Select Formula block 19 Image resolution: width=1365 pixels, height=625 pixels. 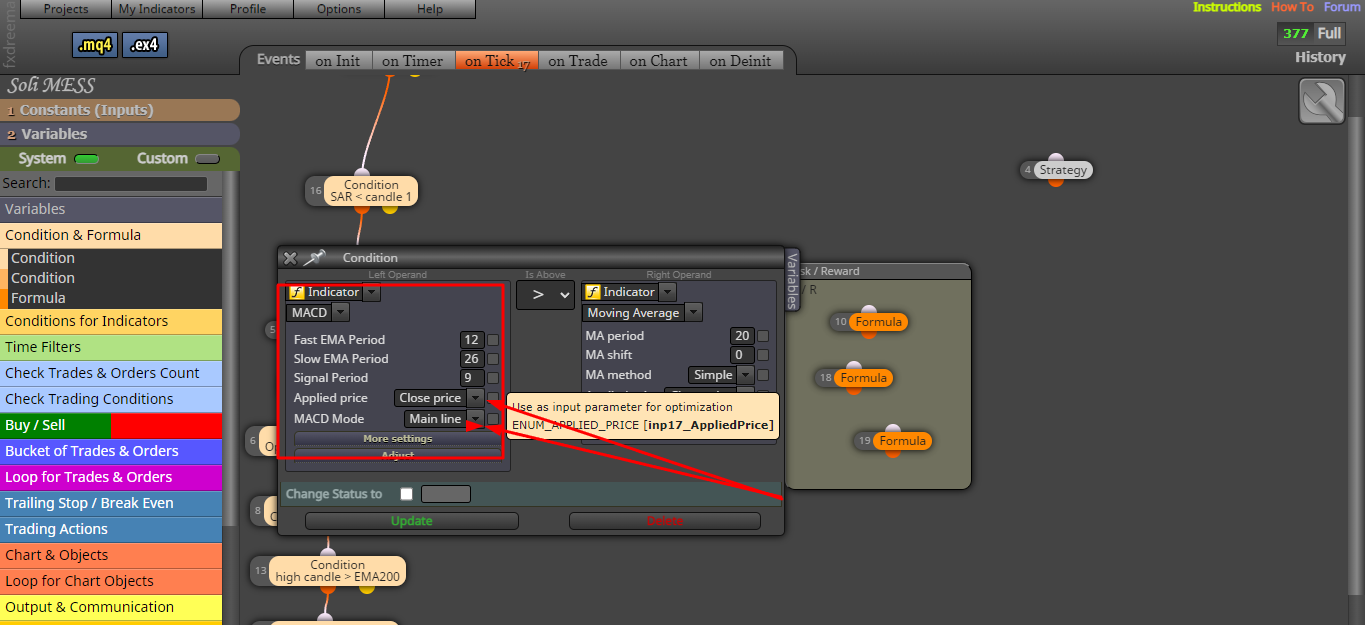pyautogui.click(x=903, y=441)
